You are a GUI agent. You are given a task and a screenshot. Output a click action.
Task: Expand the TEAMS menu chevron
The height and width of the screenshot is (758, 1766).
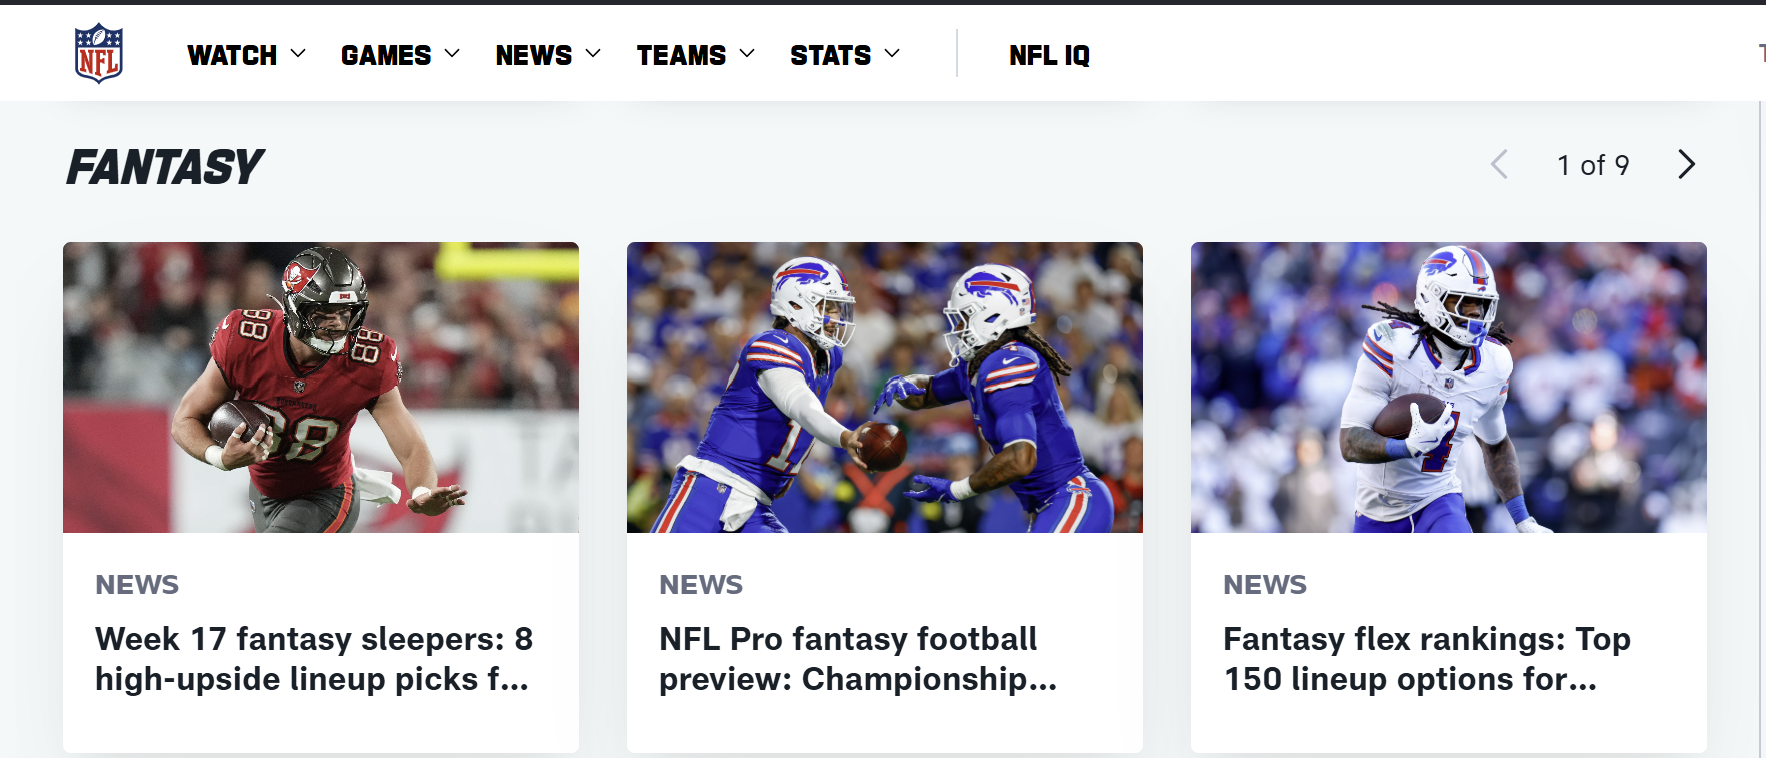pyautogui.click(x=747, y=54)
